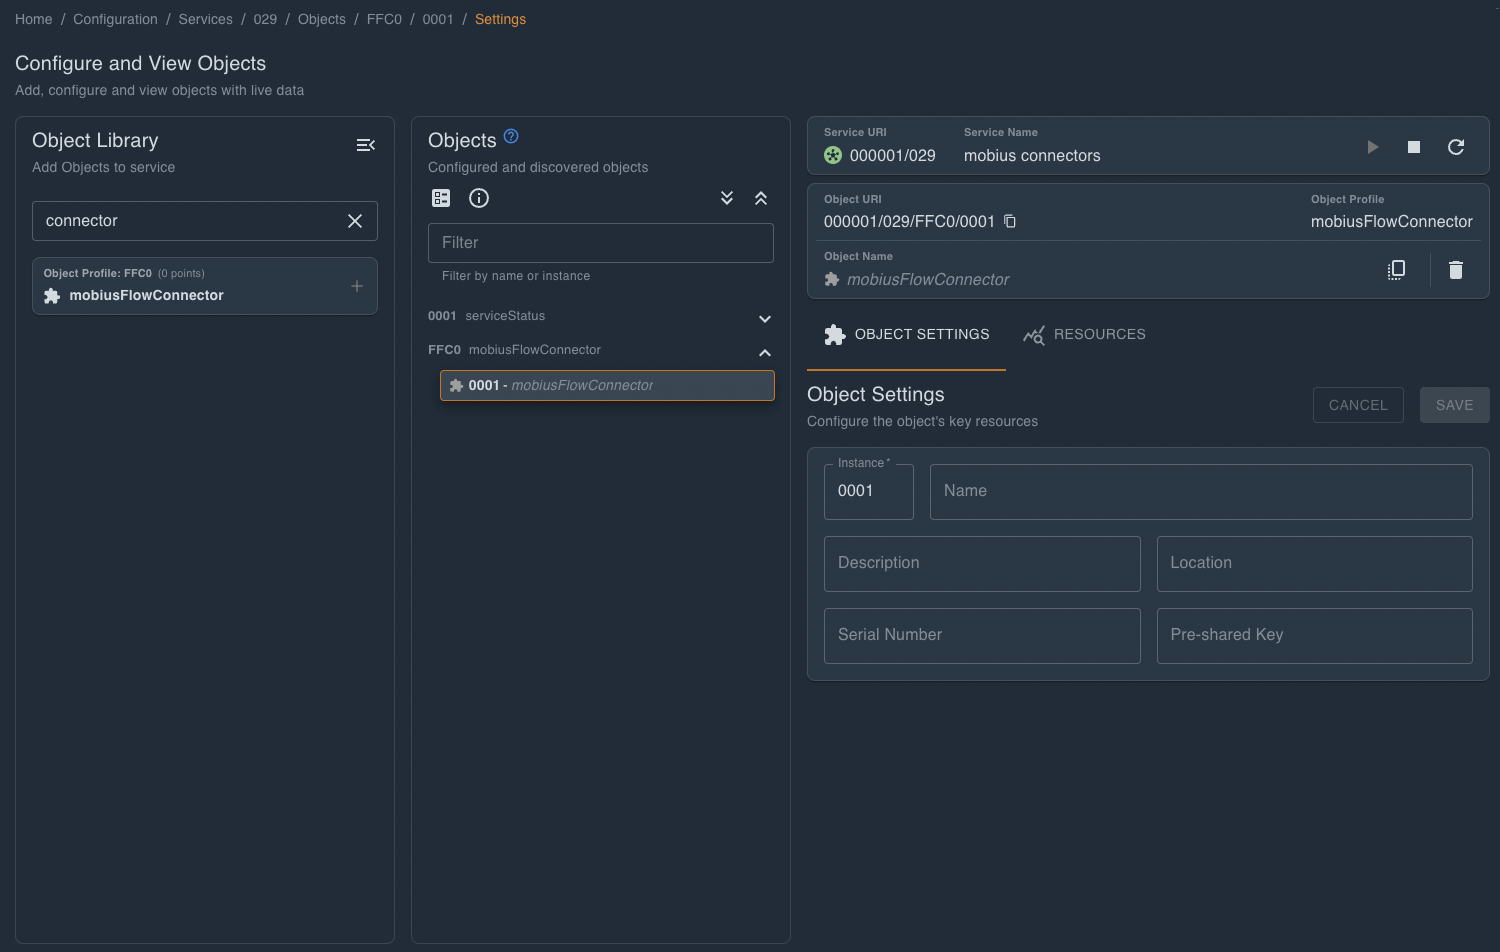
Task: Click the Save button
Action: point(1454,405)
